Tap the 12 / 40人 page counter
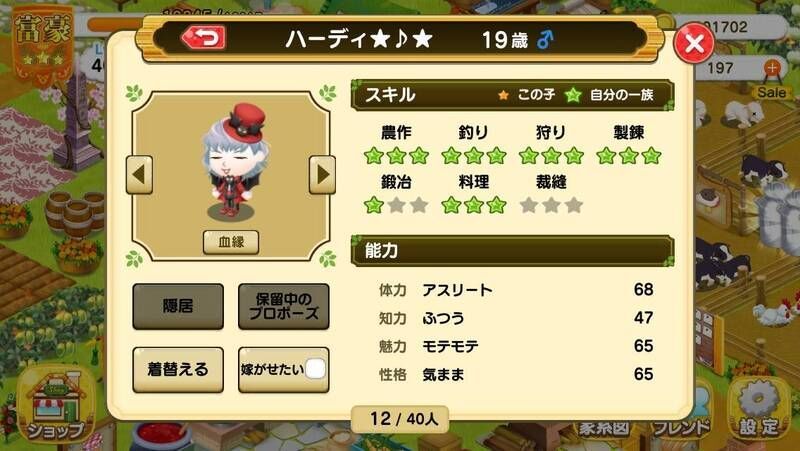 point(401,419)
